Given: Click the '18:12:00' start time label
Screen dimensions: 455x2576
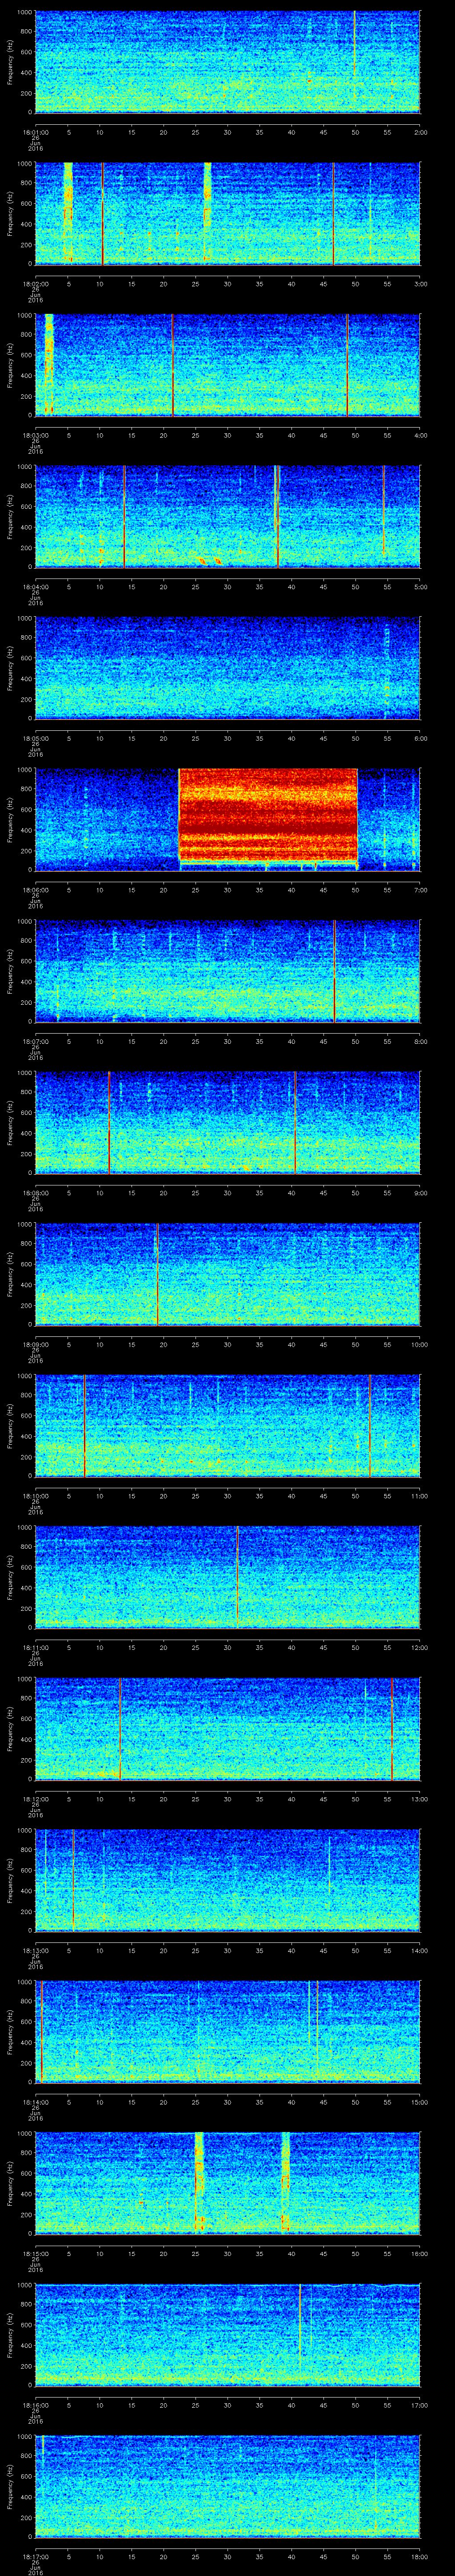Looking at the screenshot, I should (35, 1798).
